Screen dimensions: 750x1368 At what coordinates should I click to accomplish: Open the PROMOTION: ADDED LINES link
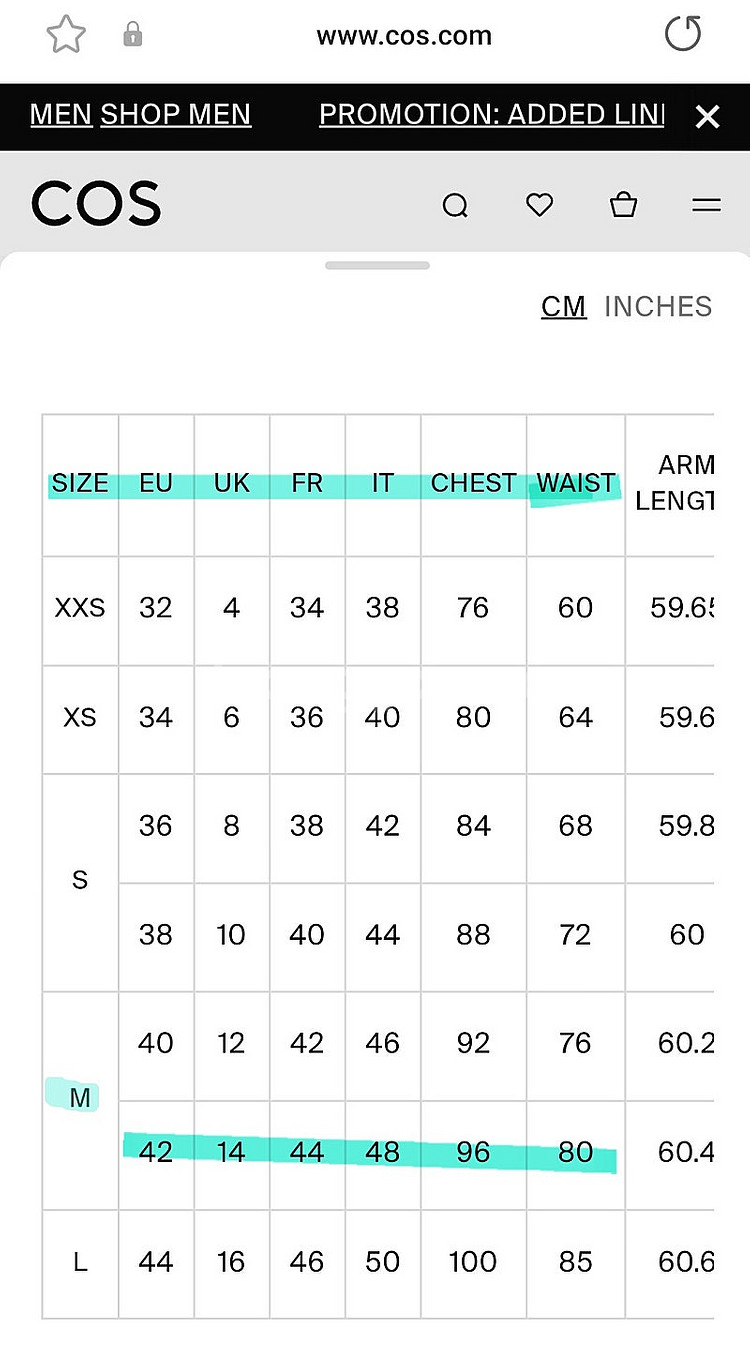click(492, 115)
